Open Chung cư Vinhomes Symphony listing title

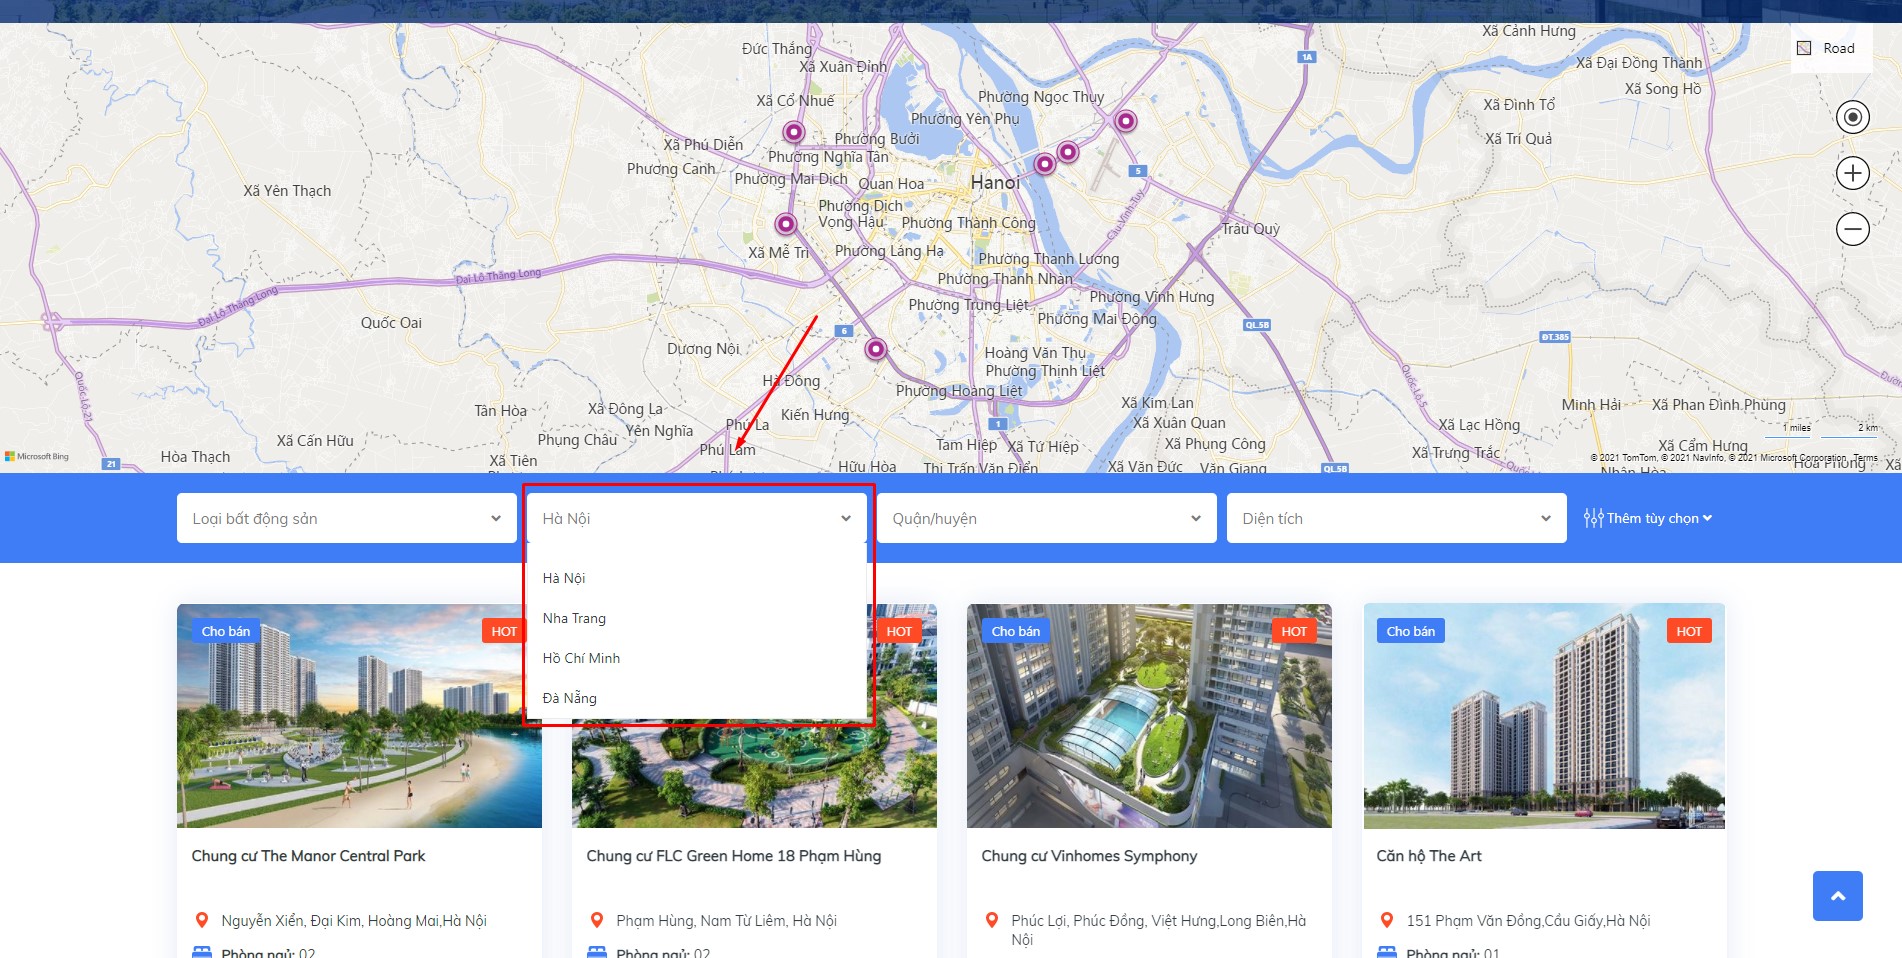click(1089, 856)
